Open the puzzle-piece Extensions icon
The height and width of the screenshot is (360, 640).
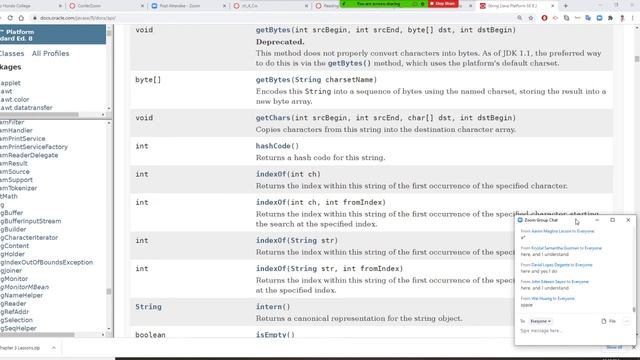(610, 18)
